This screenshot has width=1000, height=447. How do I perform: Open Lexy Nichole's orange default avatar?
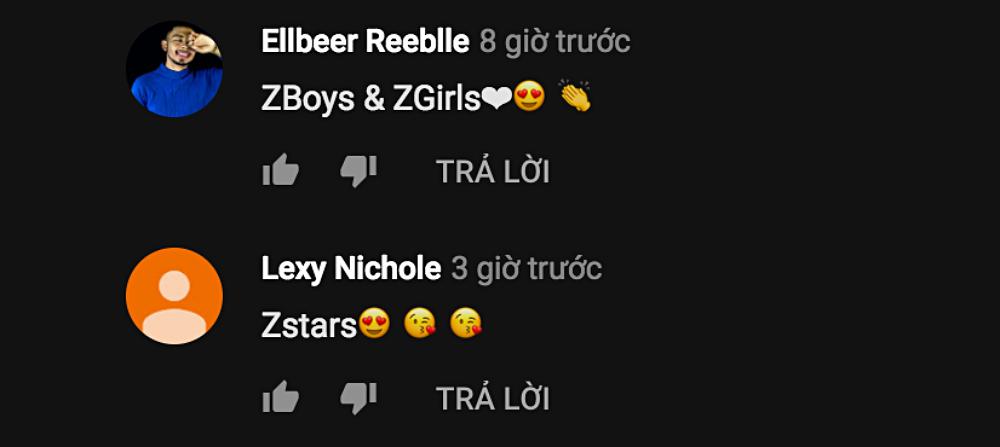(x=174, y=296)
